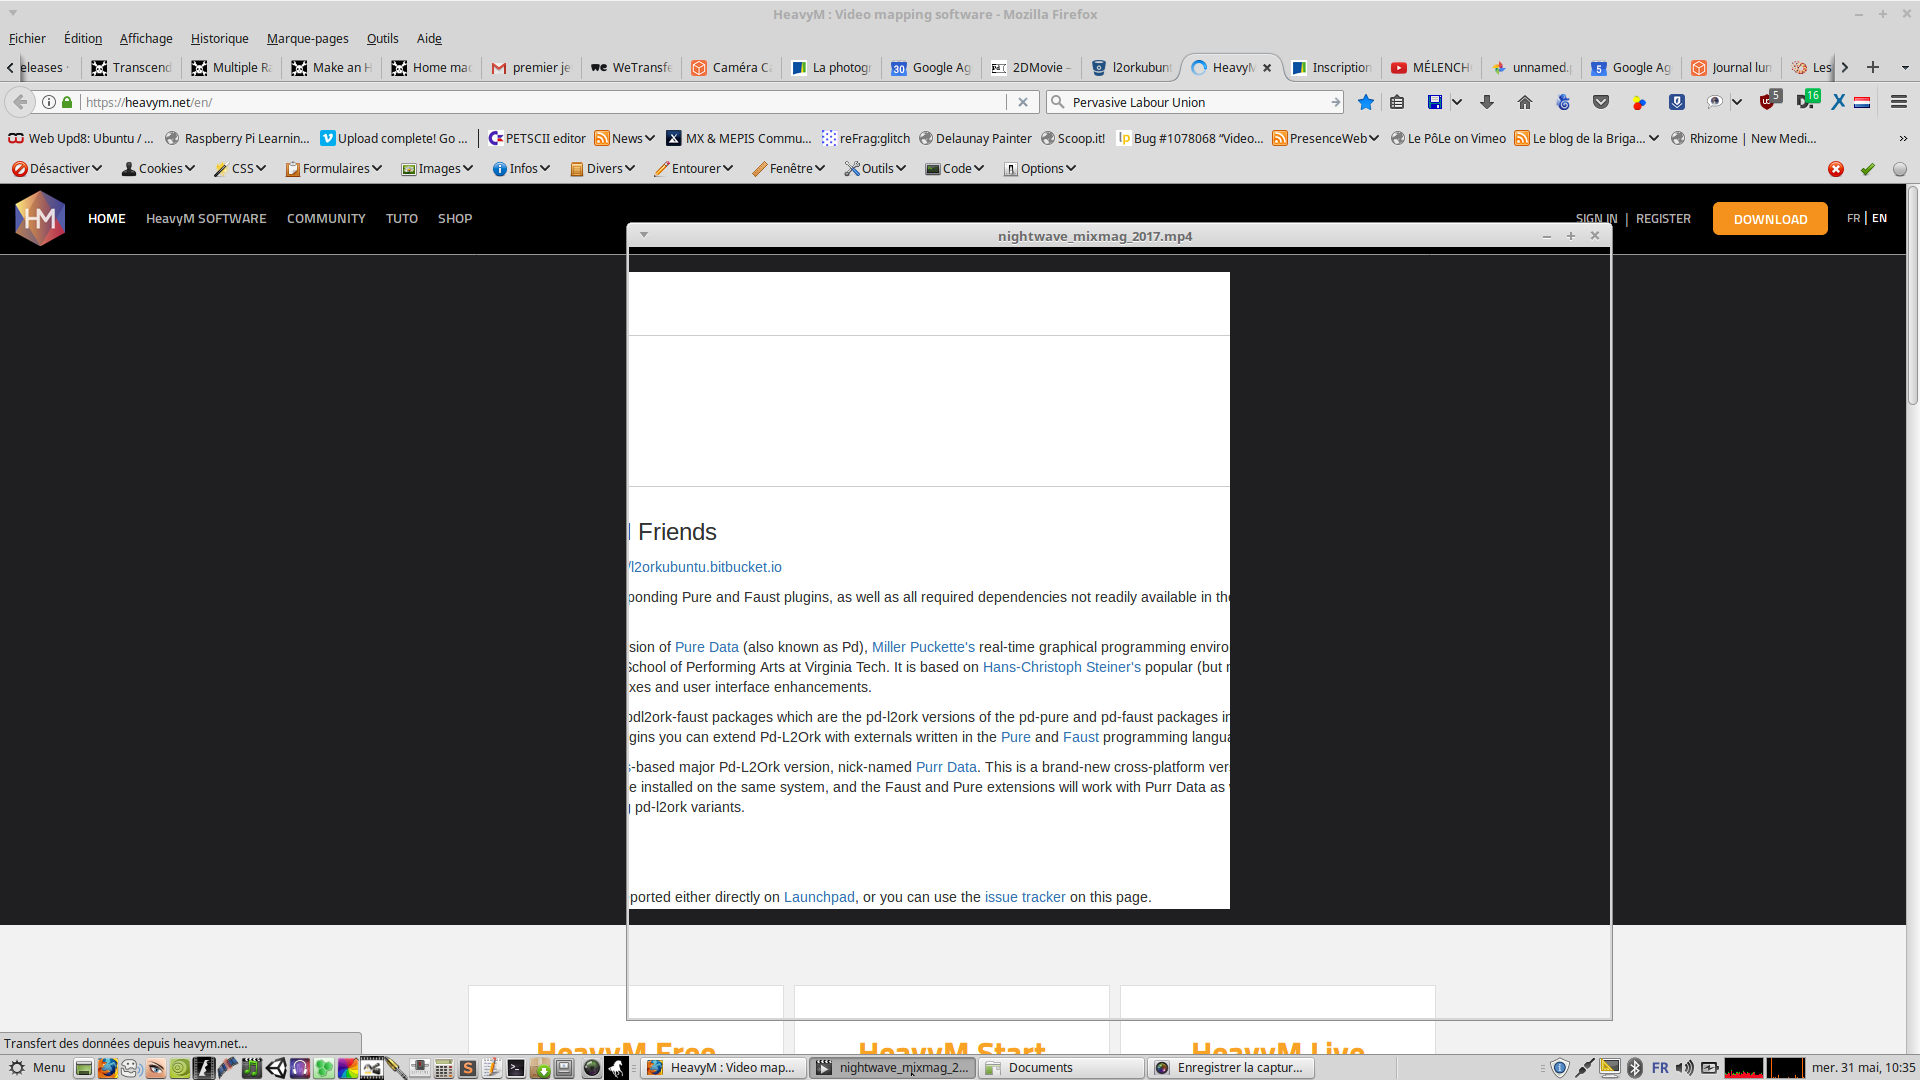The height and width of the screenshot is (1080, 1920).
Task: Click the Pocket toolbar icon
Action: pos(1601,102)
